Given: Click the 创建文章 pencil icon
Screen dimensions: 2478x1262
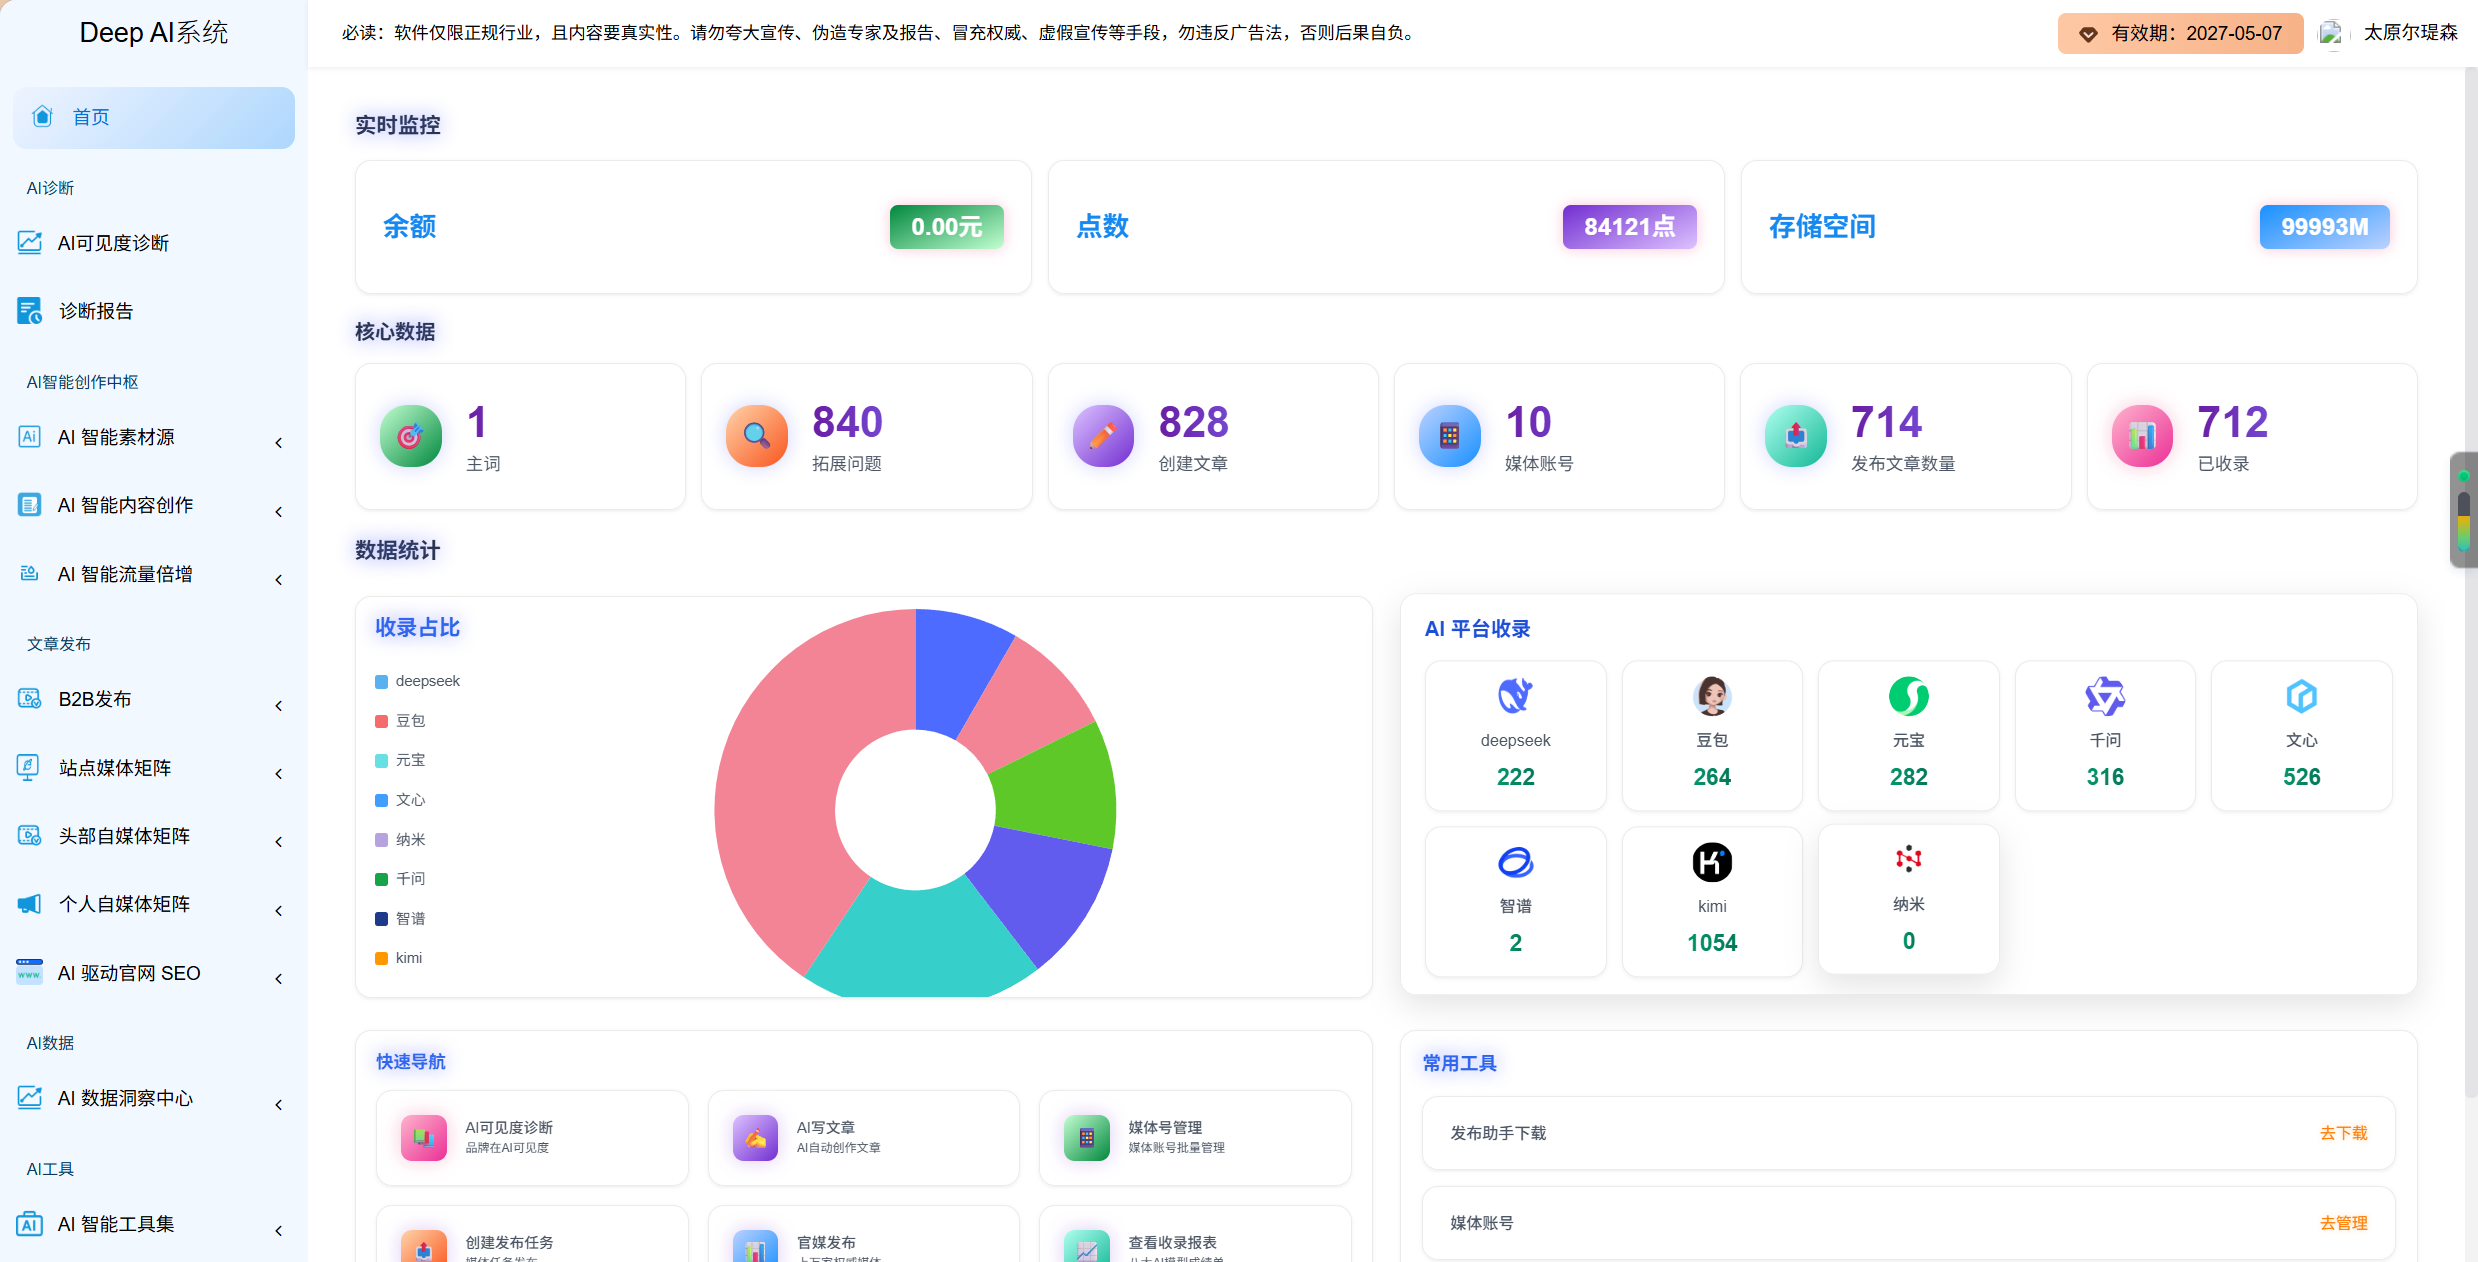Looking at the screenshot, I should 1103,436.
